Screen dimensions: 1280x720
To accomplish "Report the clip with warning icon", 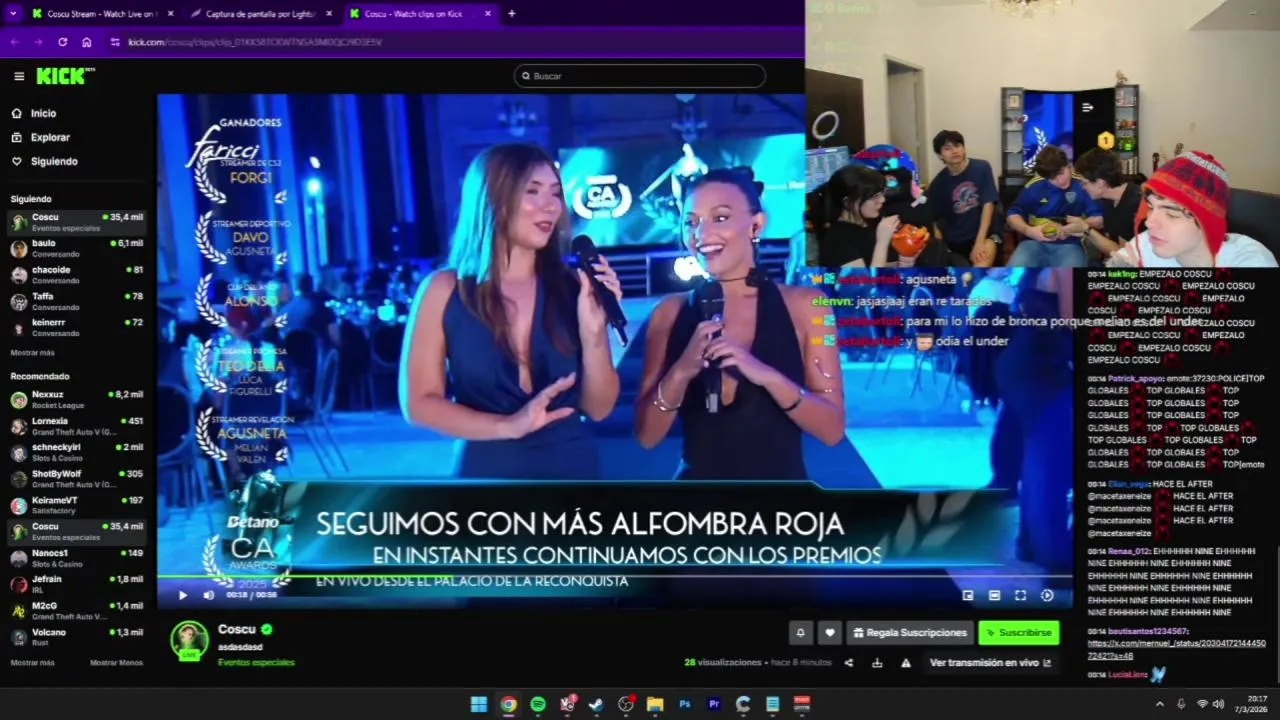I will pyautogui.click(x=906, y=663).
